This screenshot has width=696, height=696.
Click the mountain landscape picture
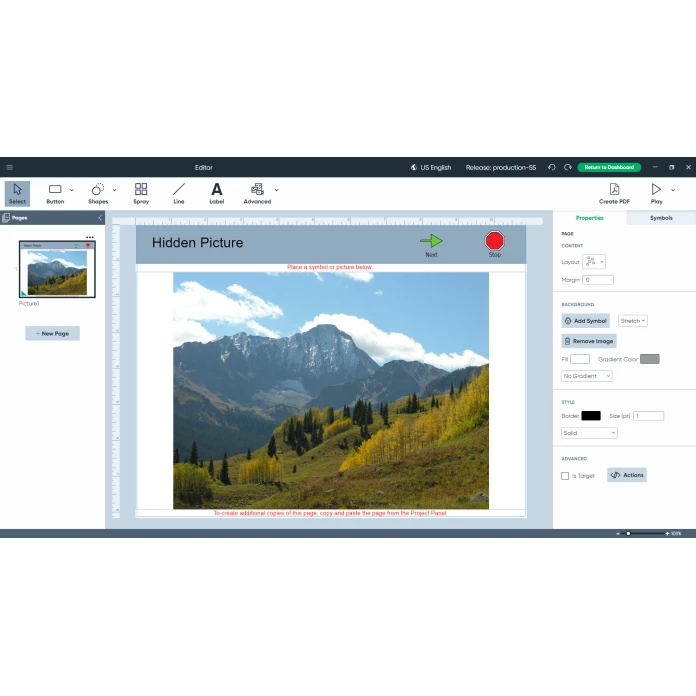click(x=331, y=391)
